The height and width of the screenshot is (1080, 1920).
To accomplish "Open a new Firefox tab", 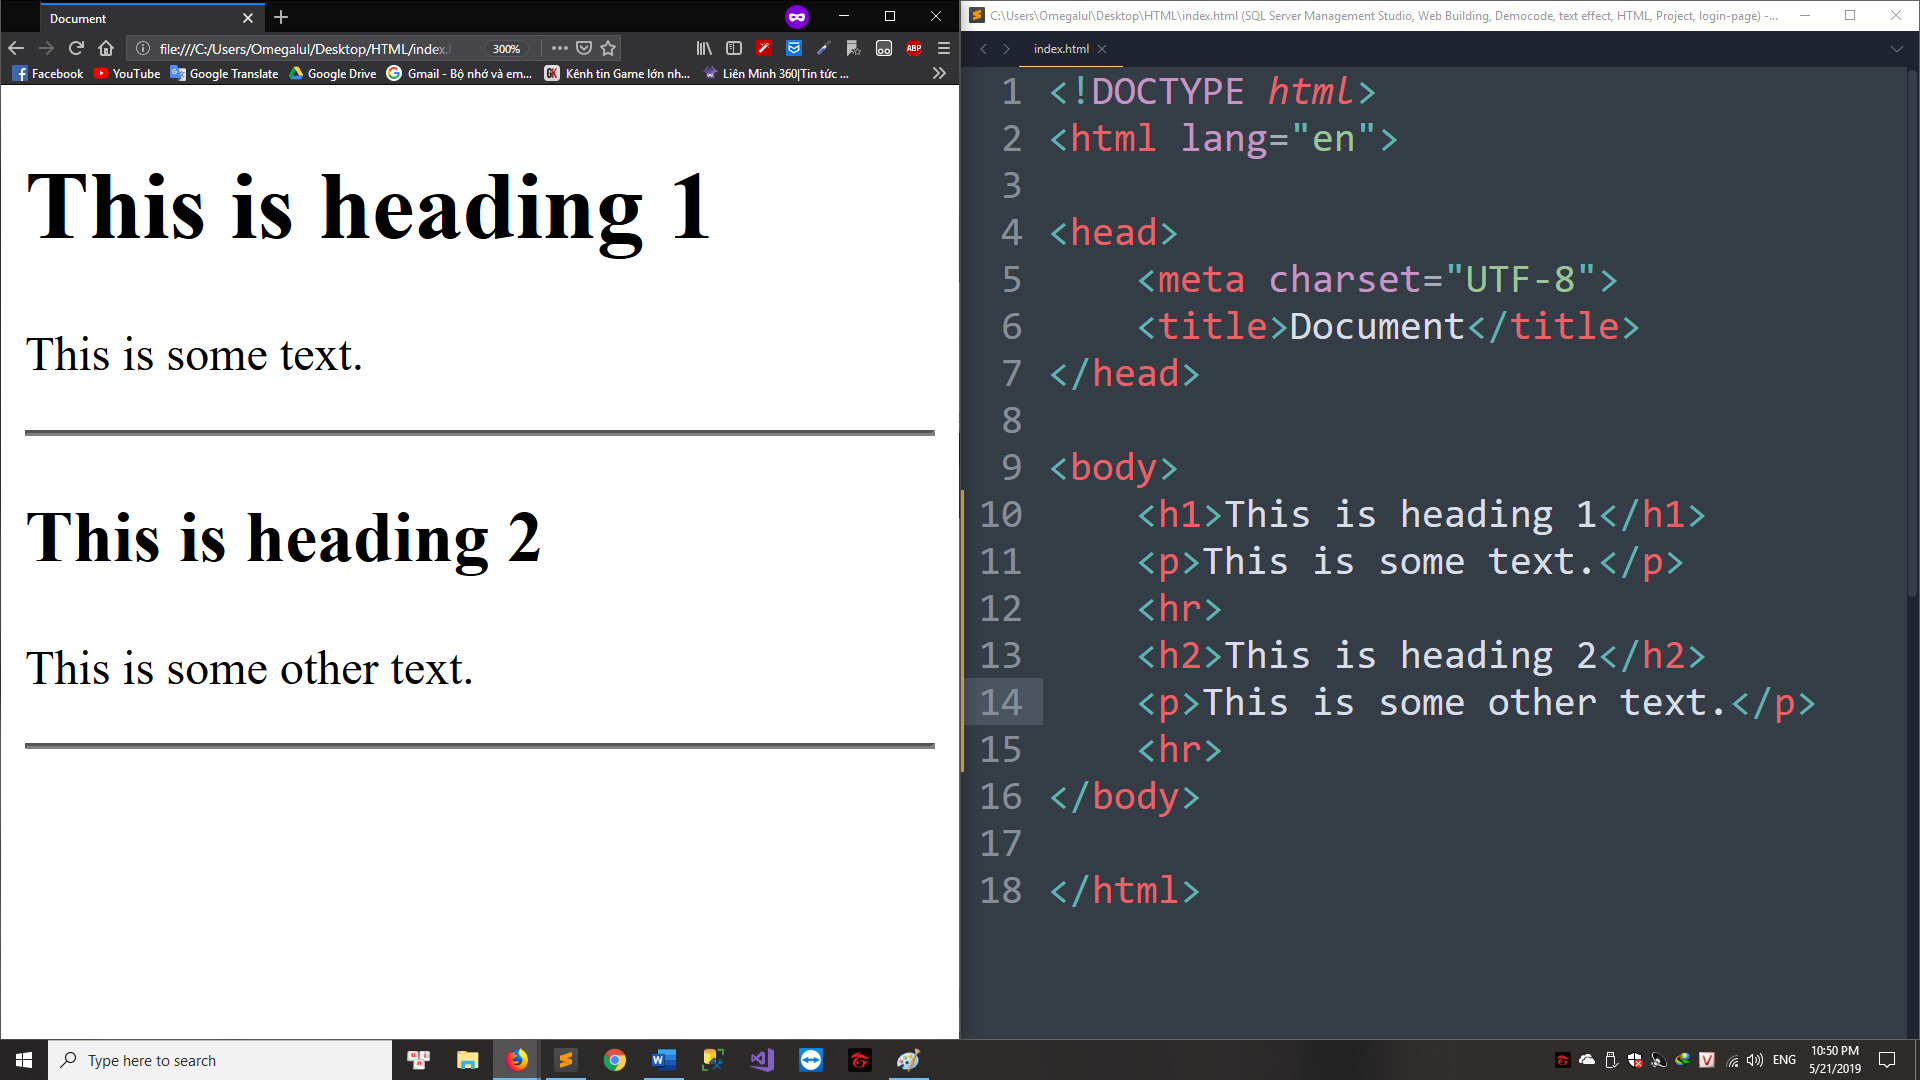I will pyautogui.click(x=281, y=17).
